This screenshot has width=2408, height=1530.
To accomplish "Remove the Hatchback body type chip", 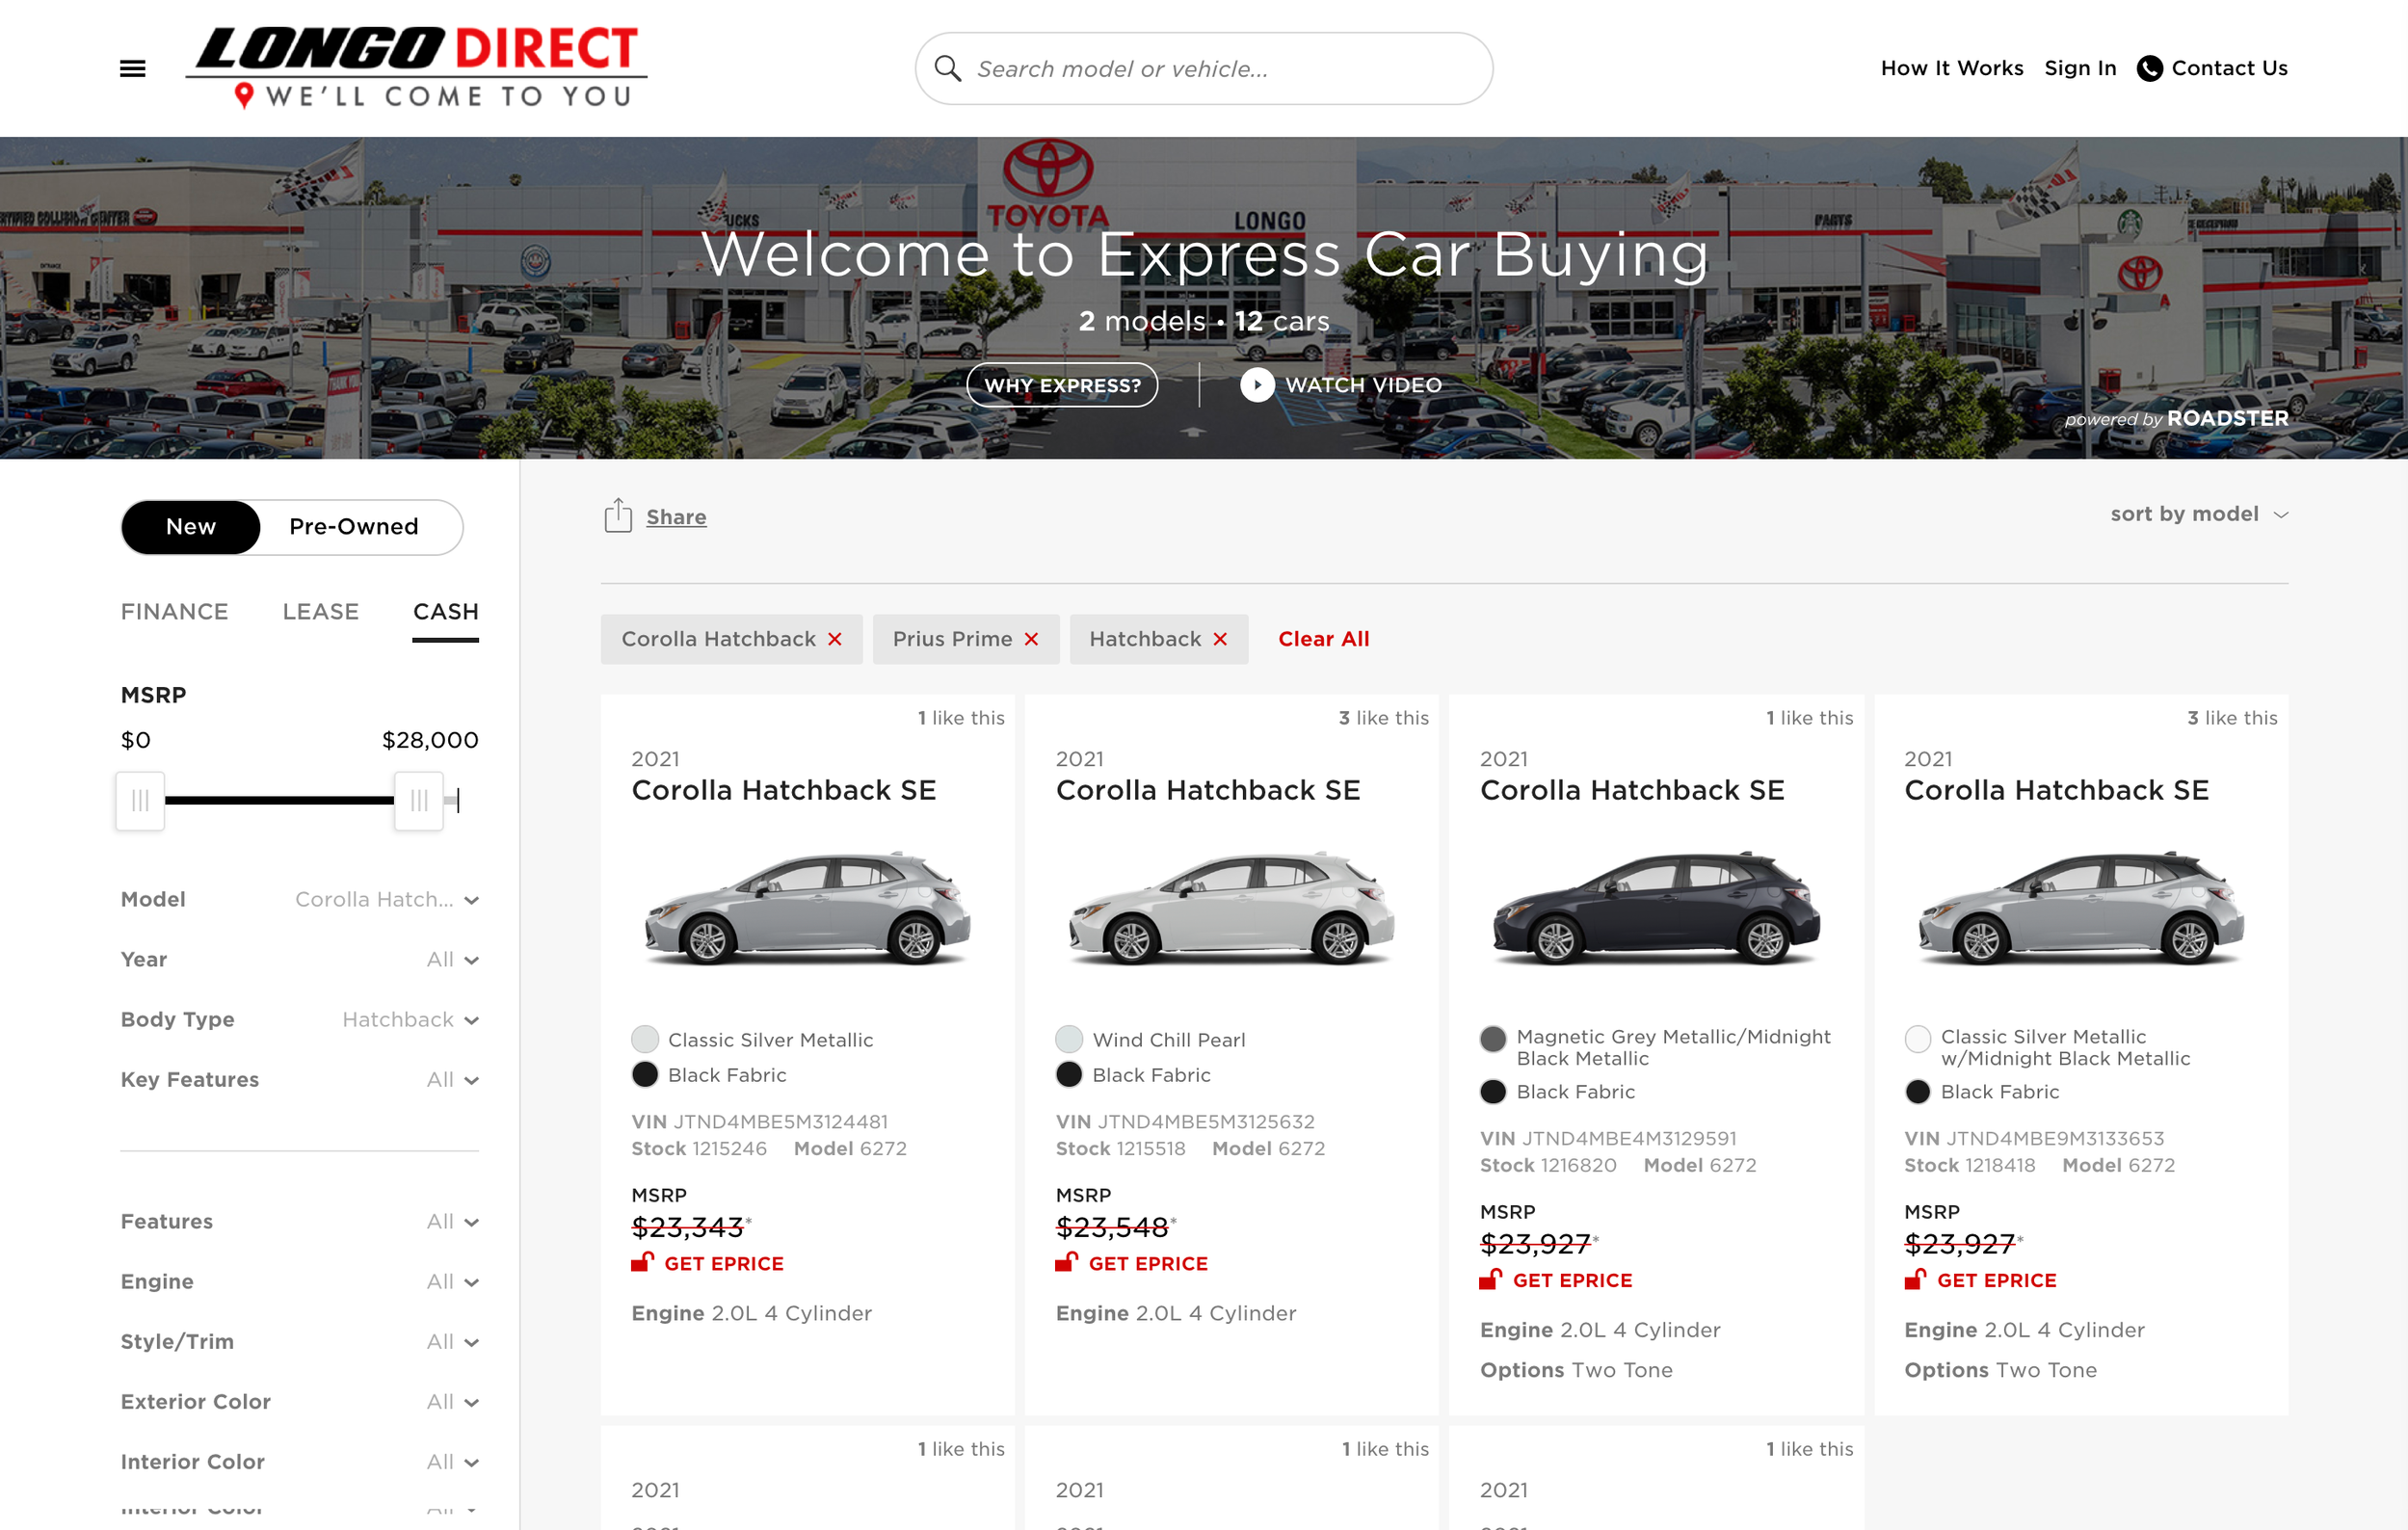I will pyautogui.click(x=1220, y=639).
